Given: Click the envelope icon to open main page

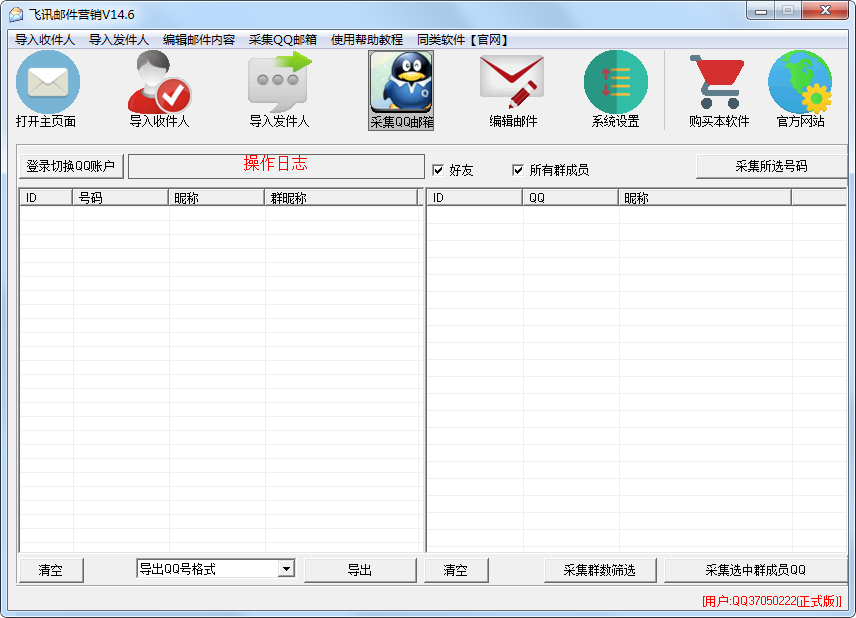Looking at the screenshot, I should point(47,83).
